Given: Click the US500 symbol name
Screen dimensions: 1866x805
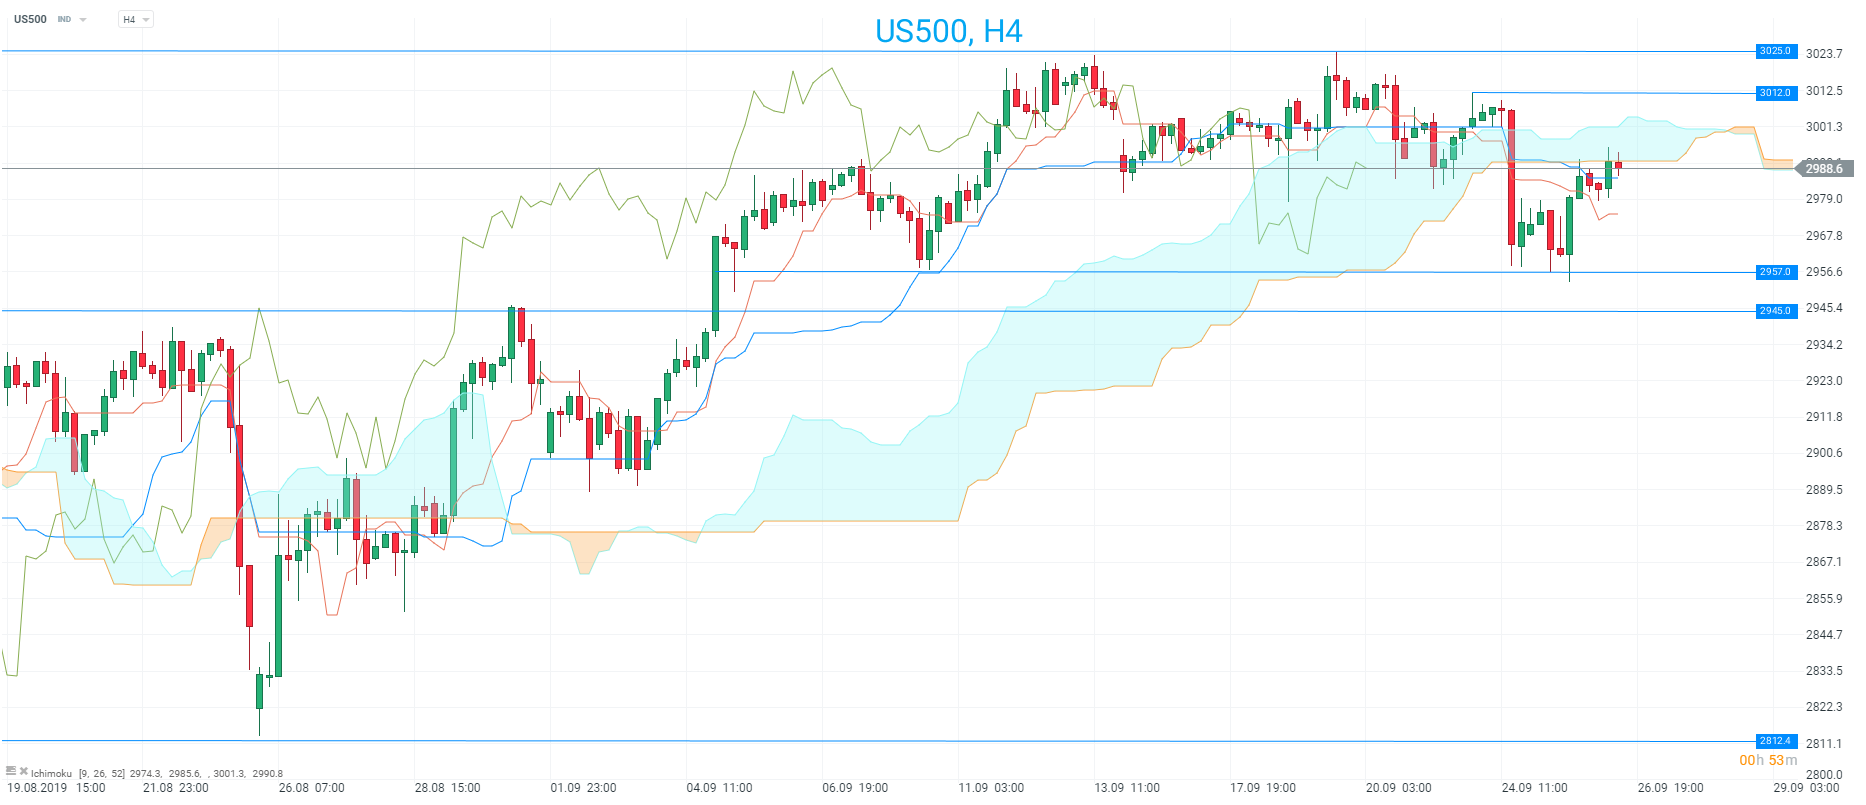Looking at the screenshot, I should click(30, 19).
